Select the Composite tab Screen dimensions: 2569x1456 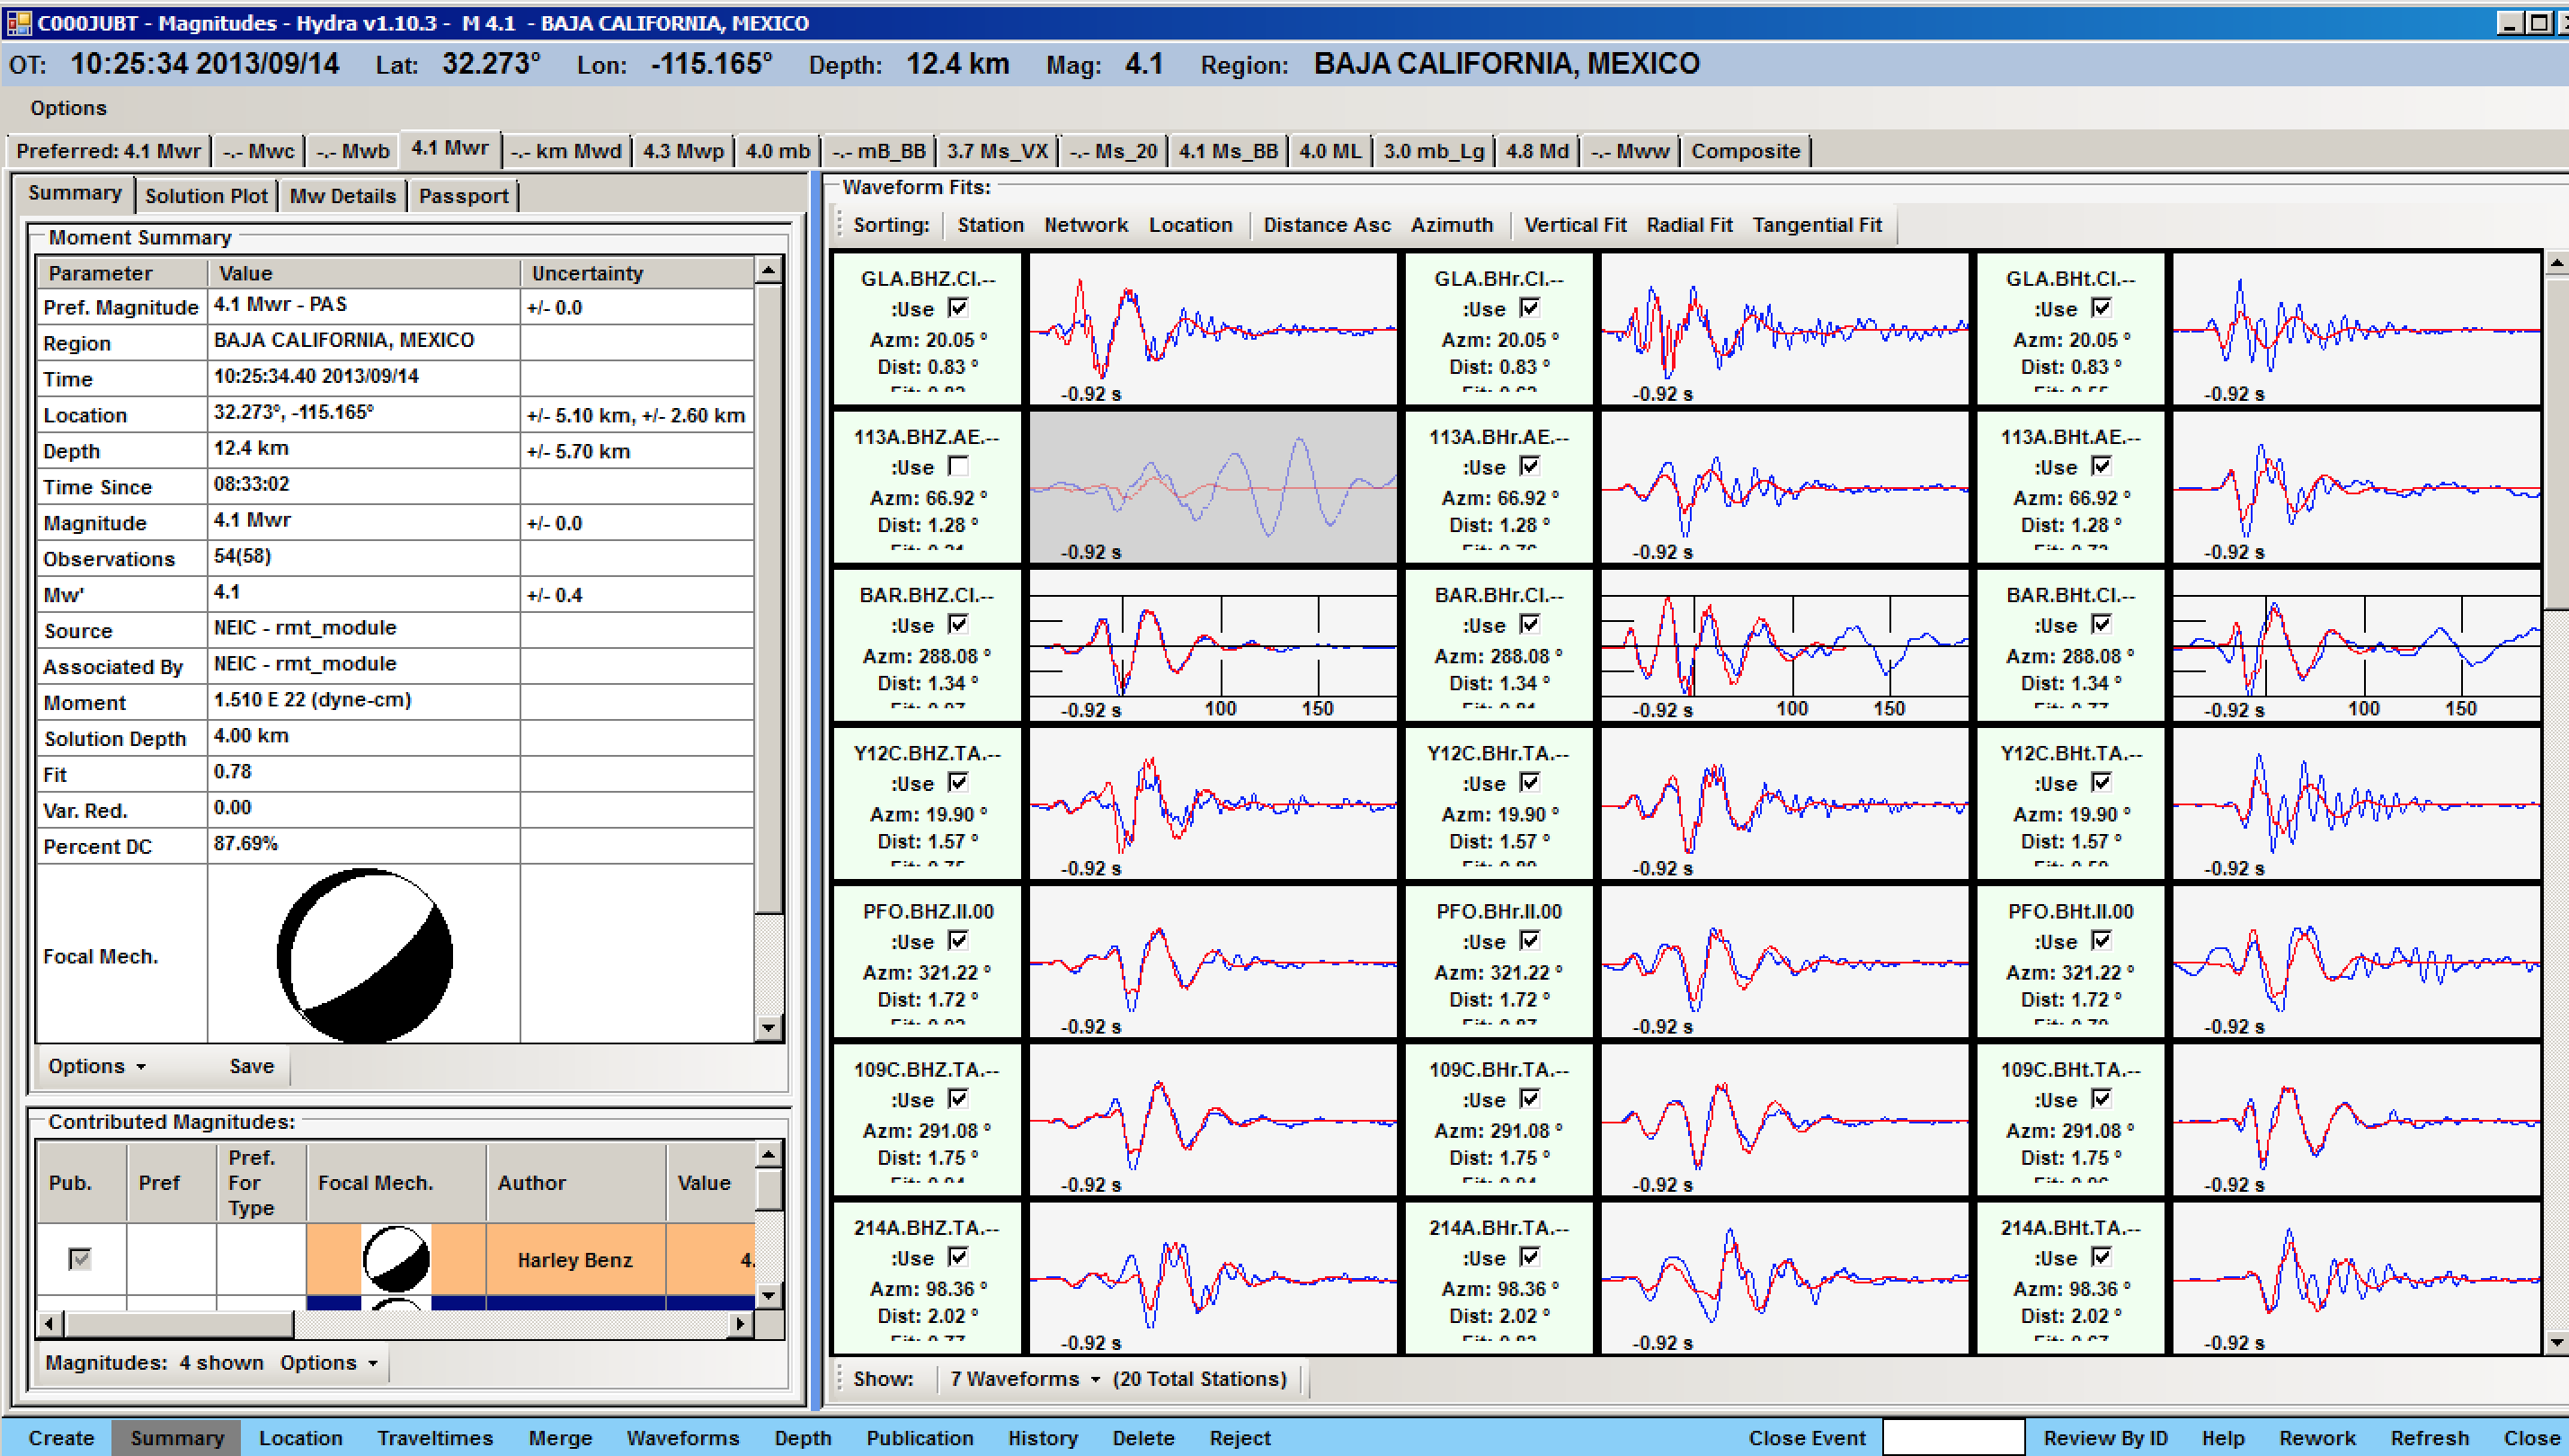coord(1745,151)
